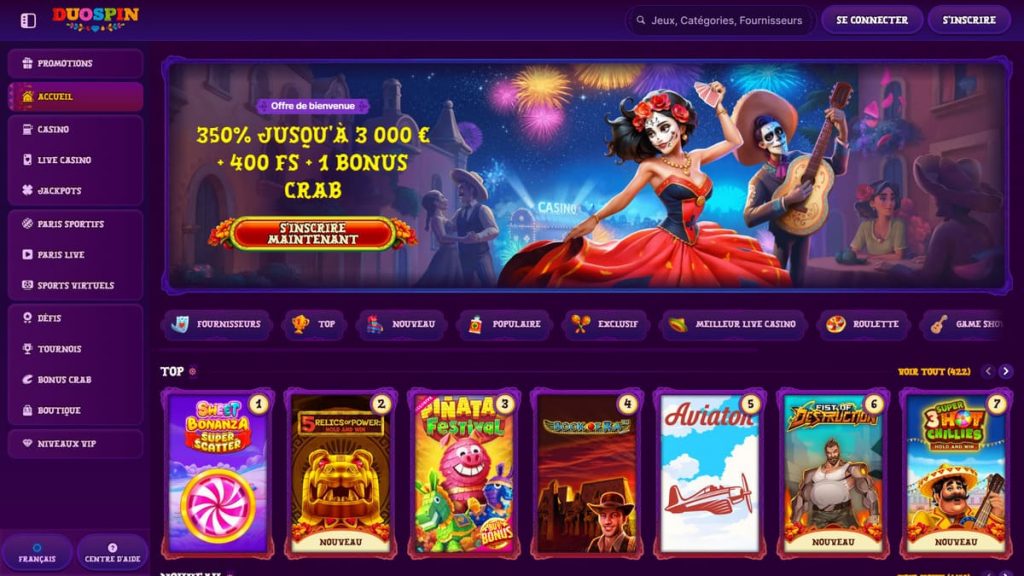Screen dimensions: 1024x576
Task: Click S'inscrire Maintenant banner button
Action: point(313,234)
